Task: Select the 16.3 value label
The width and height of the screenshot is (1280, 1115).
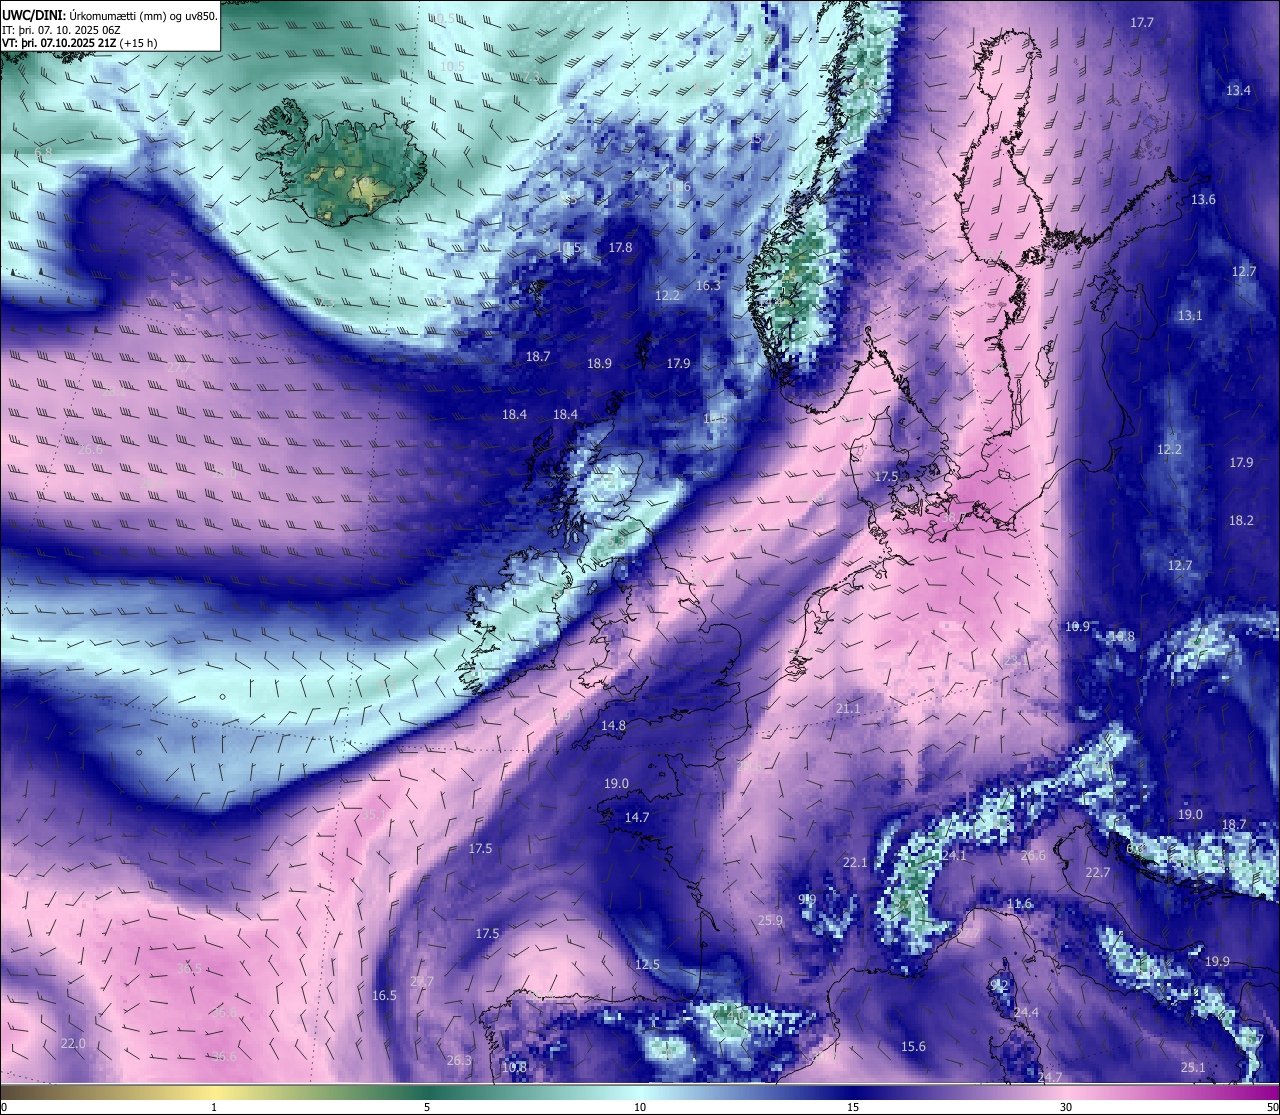Action: [708, 285]
